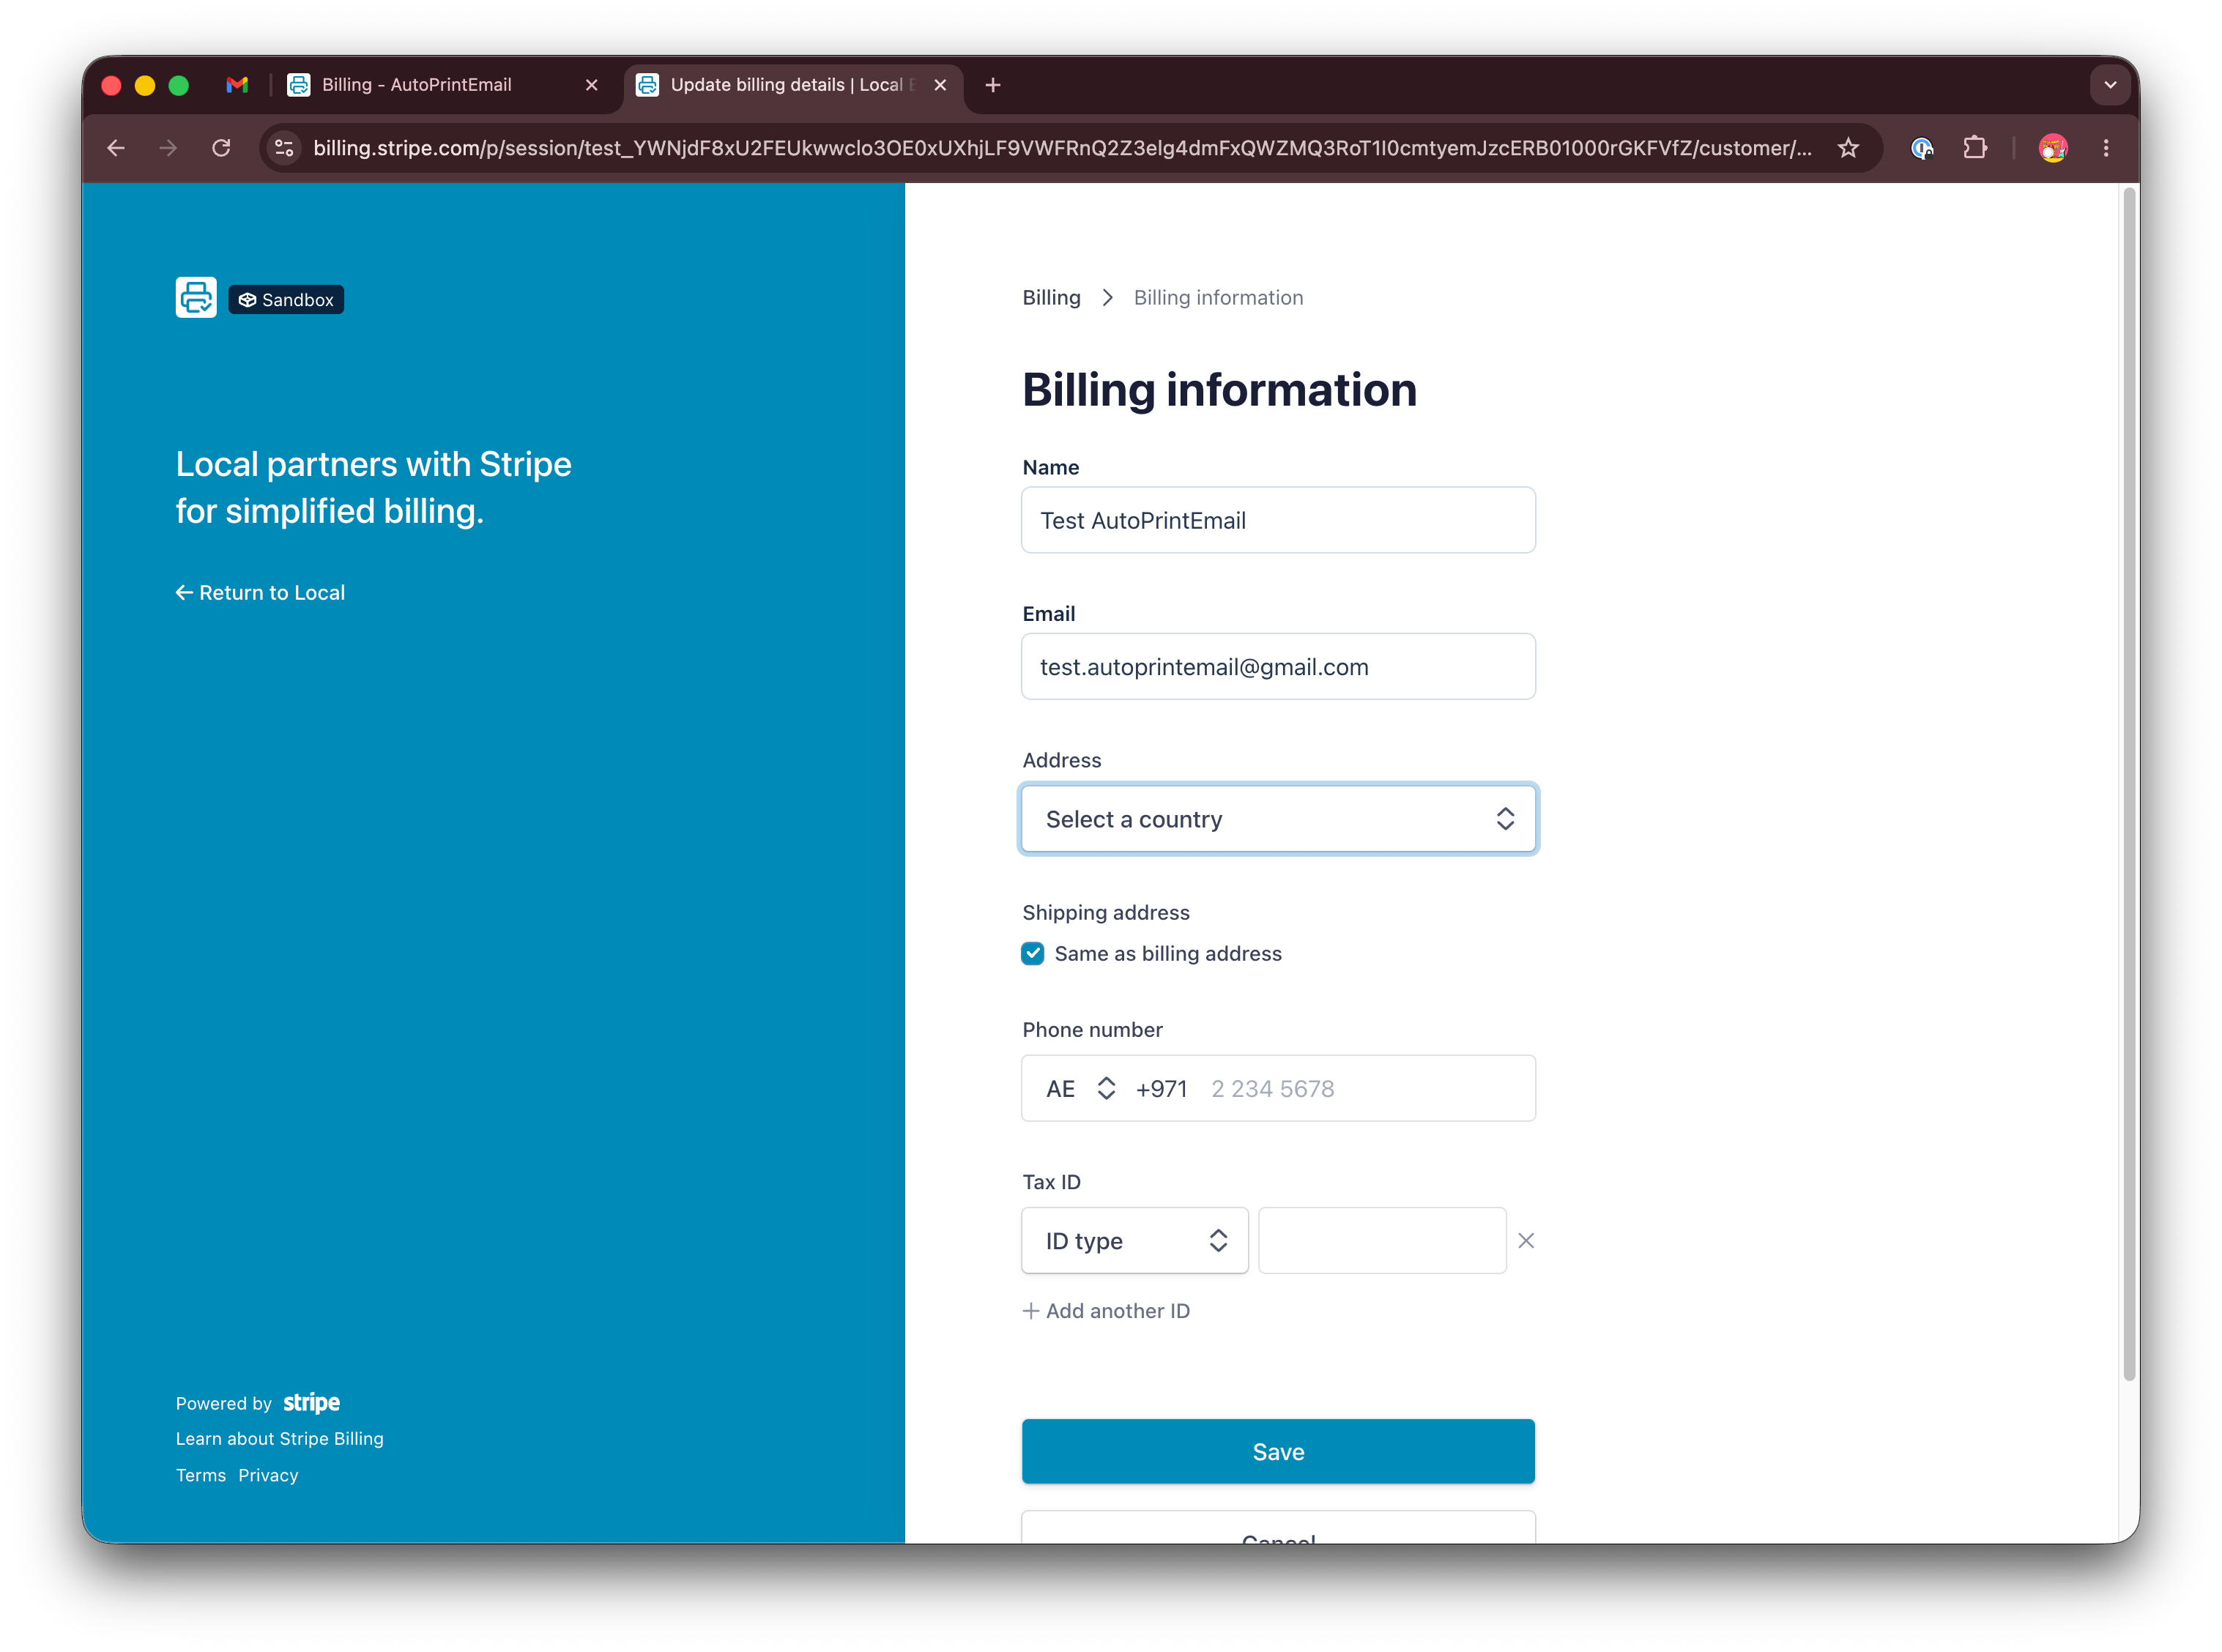Focus the Email input field
This screenshot has height=1652, width=2222.
(1278, 667)
